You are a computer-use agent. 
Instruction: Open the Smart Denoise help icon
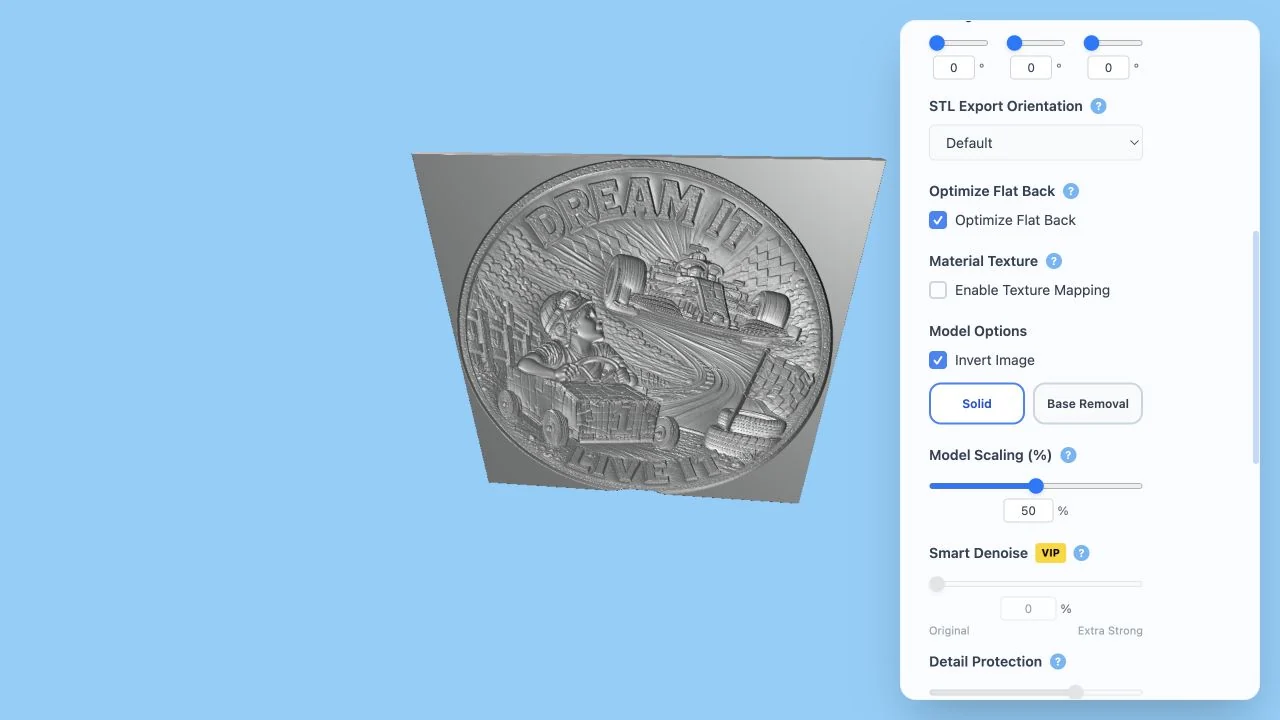(x=1081, y=553)
